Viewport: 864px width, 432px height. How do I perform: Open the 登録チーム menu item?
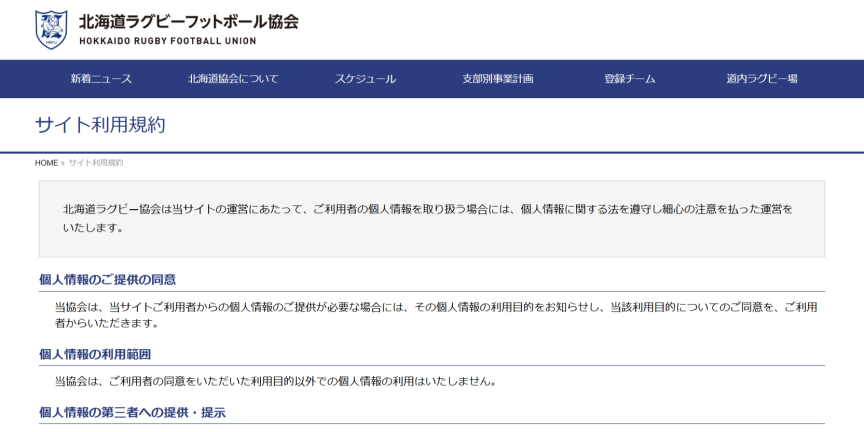pos(629,79)
